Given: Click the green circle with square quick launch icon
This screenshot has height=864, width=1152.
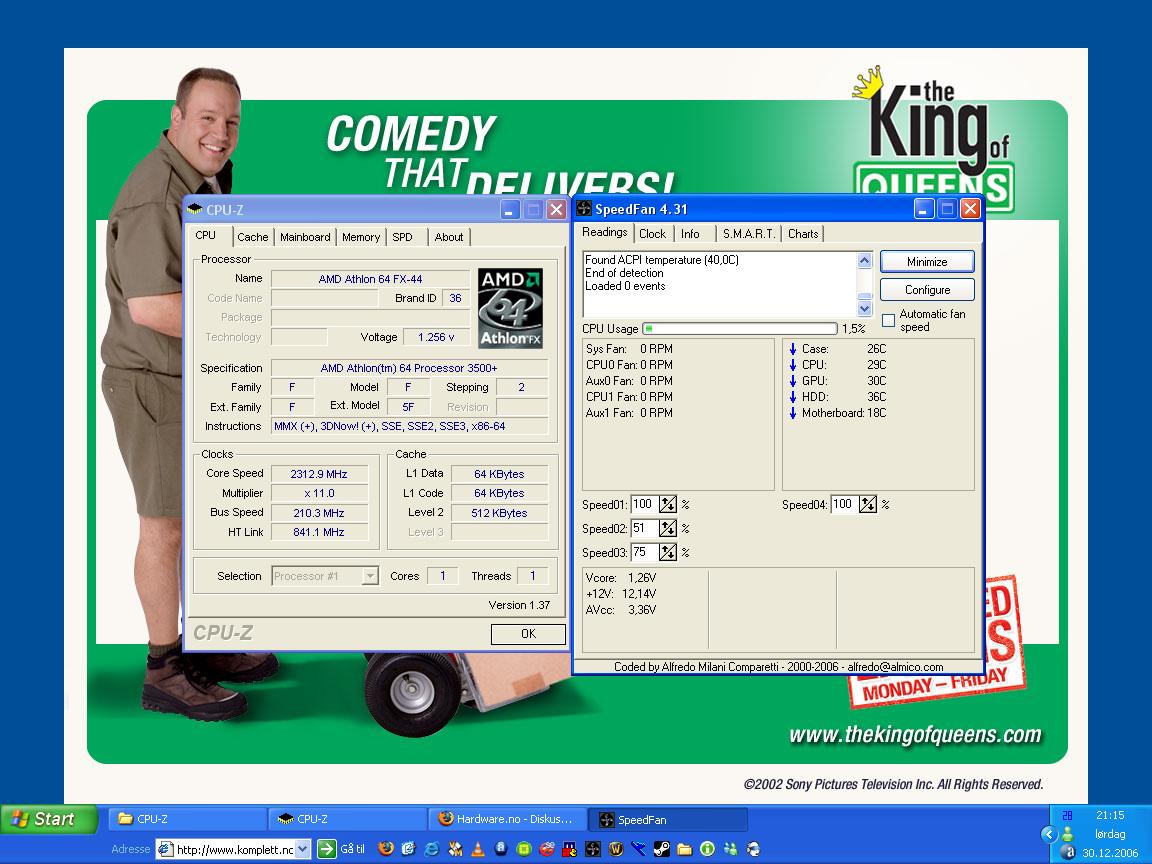Looking at the screenshot, I should pos(524,849).
